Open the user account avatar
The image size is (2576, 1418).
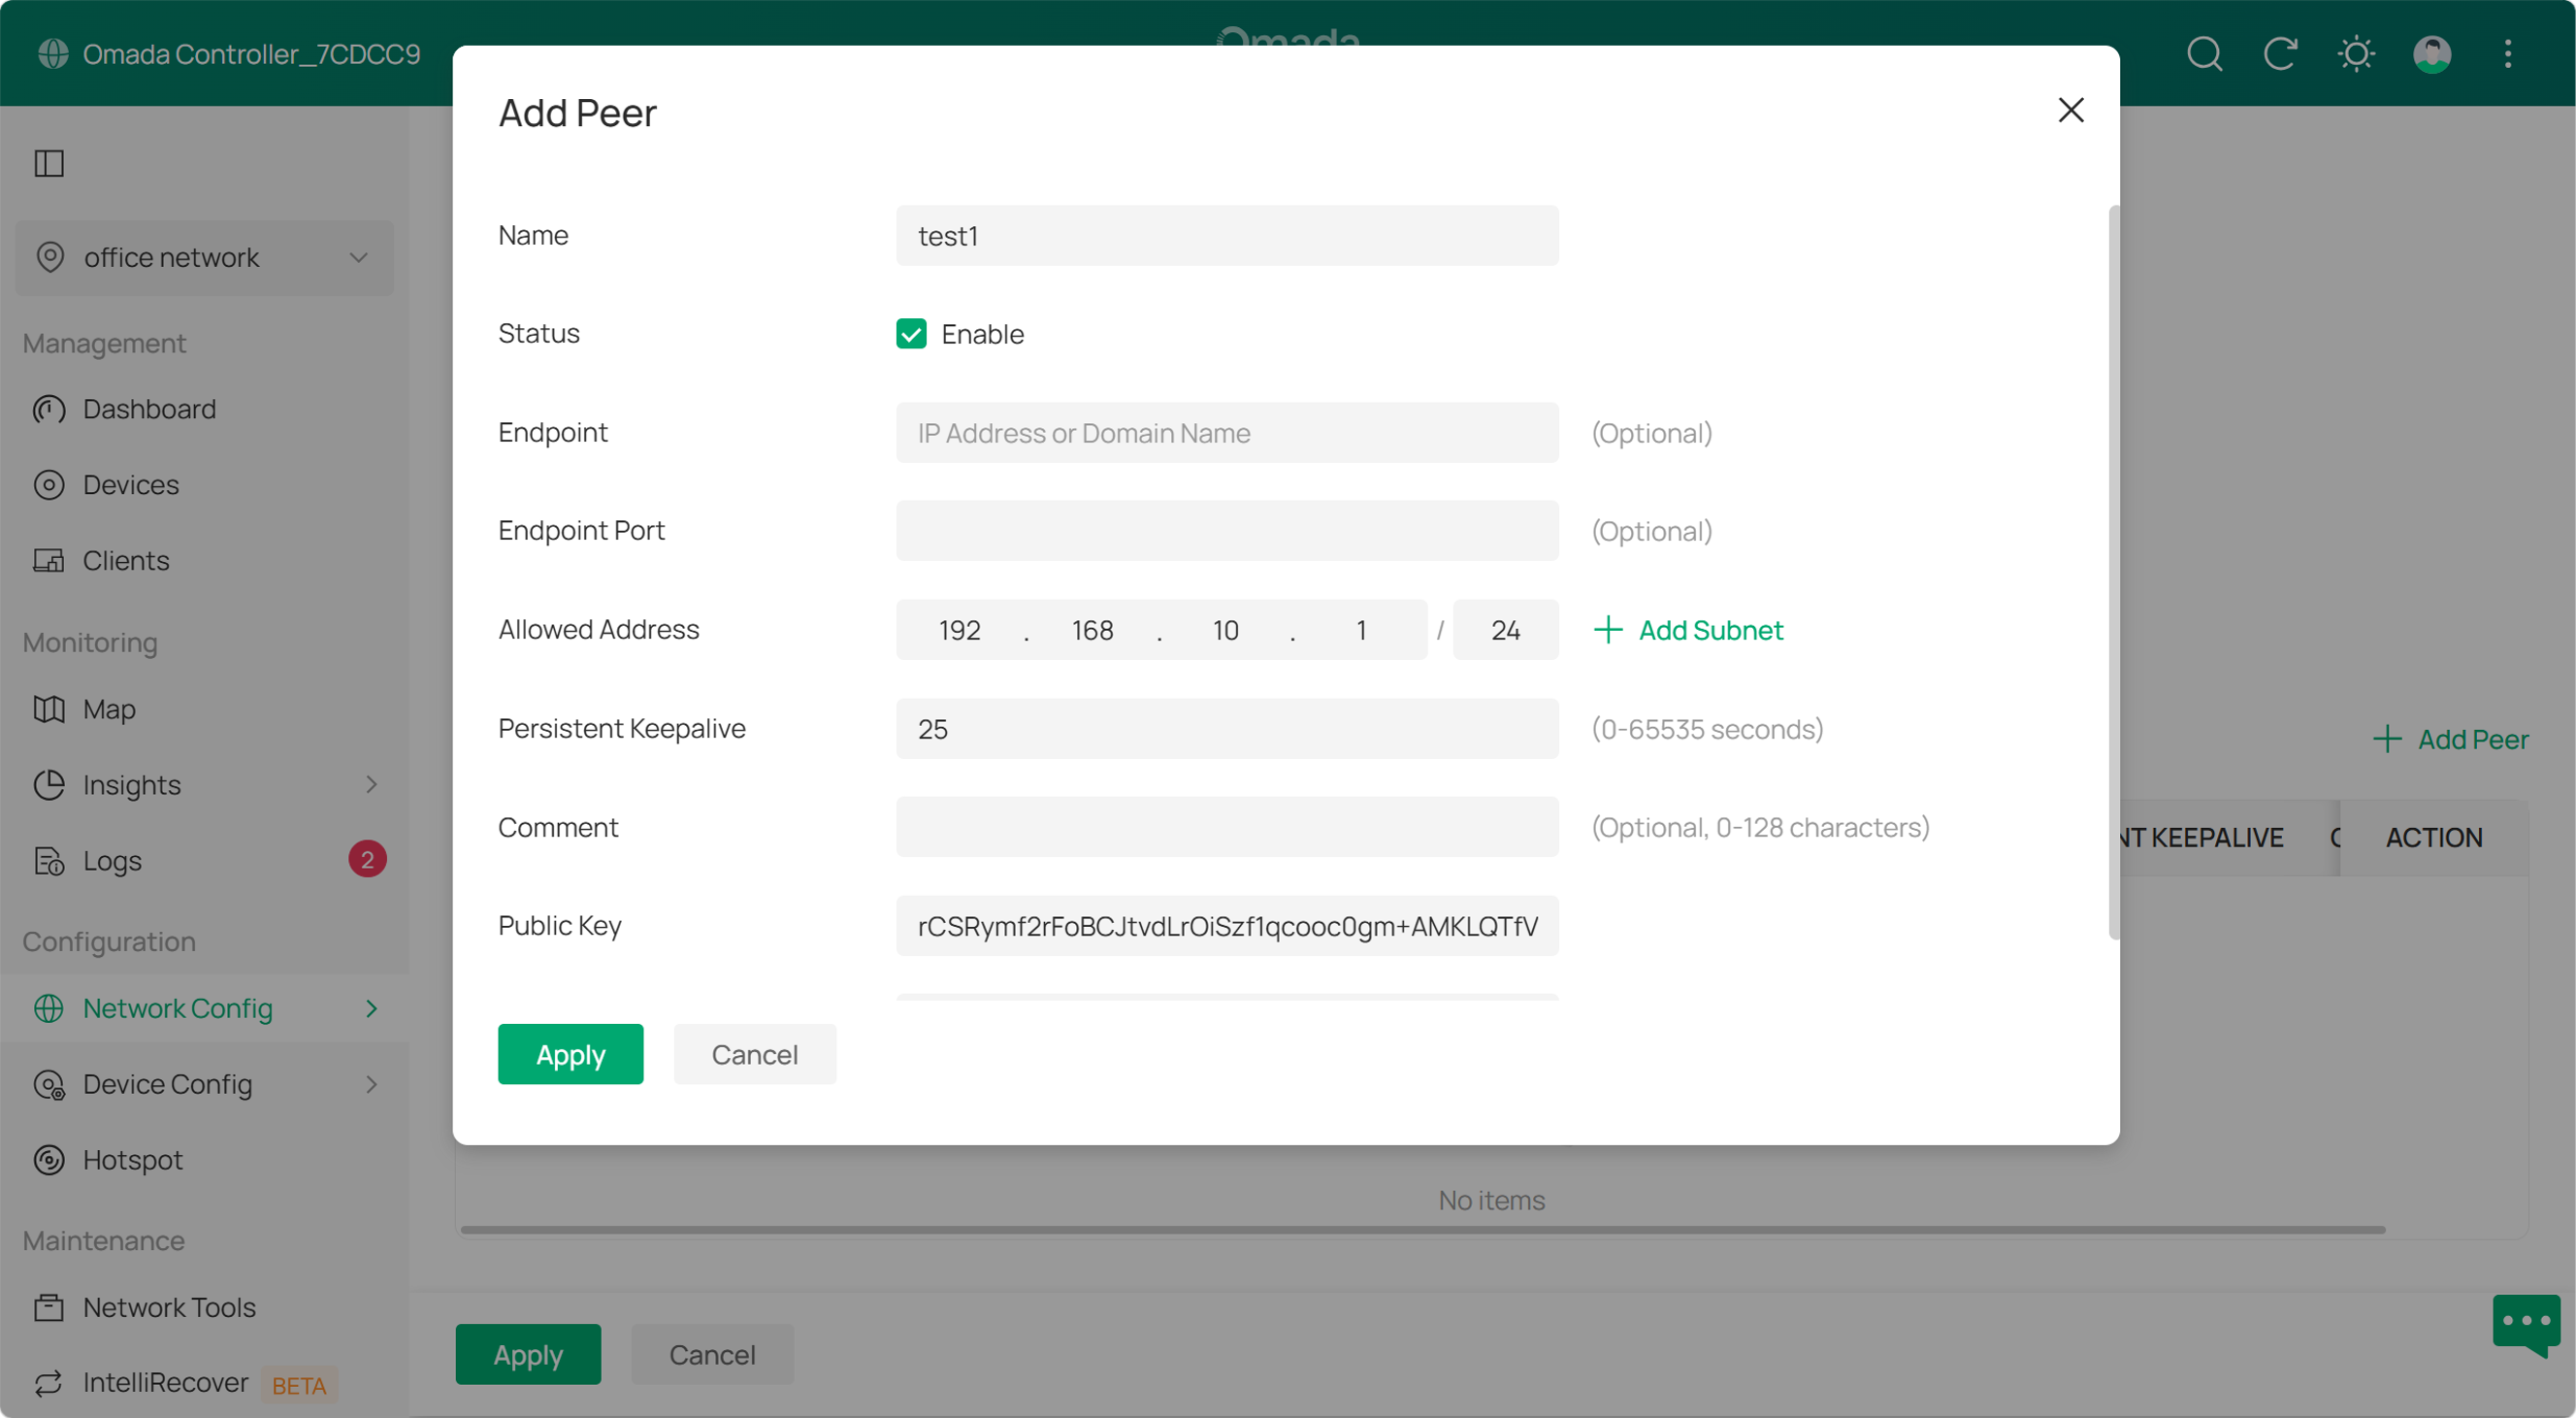pos(2432,53)
